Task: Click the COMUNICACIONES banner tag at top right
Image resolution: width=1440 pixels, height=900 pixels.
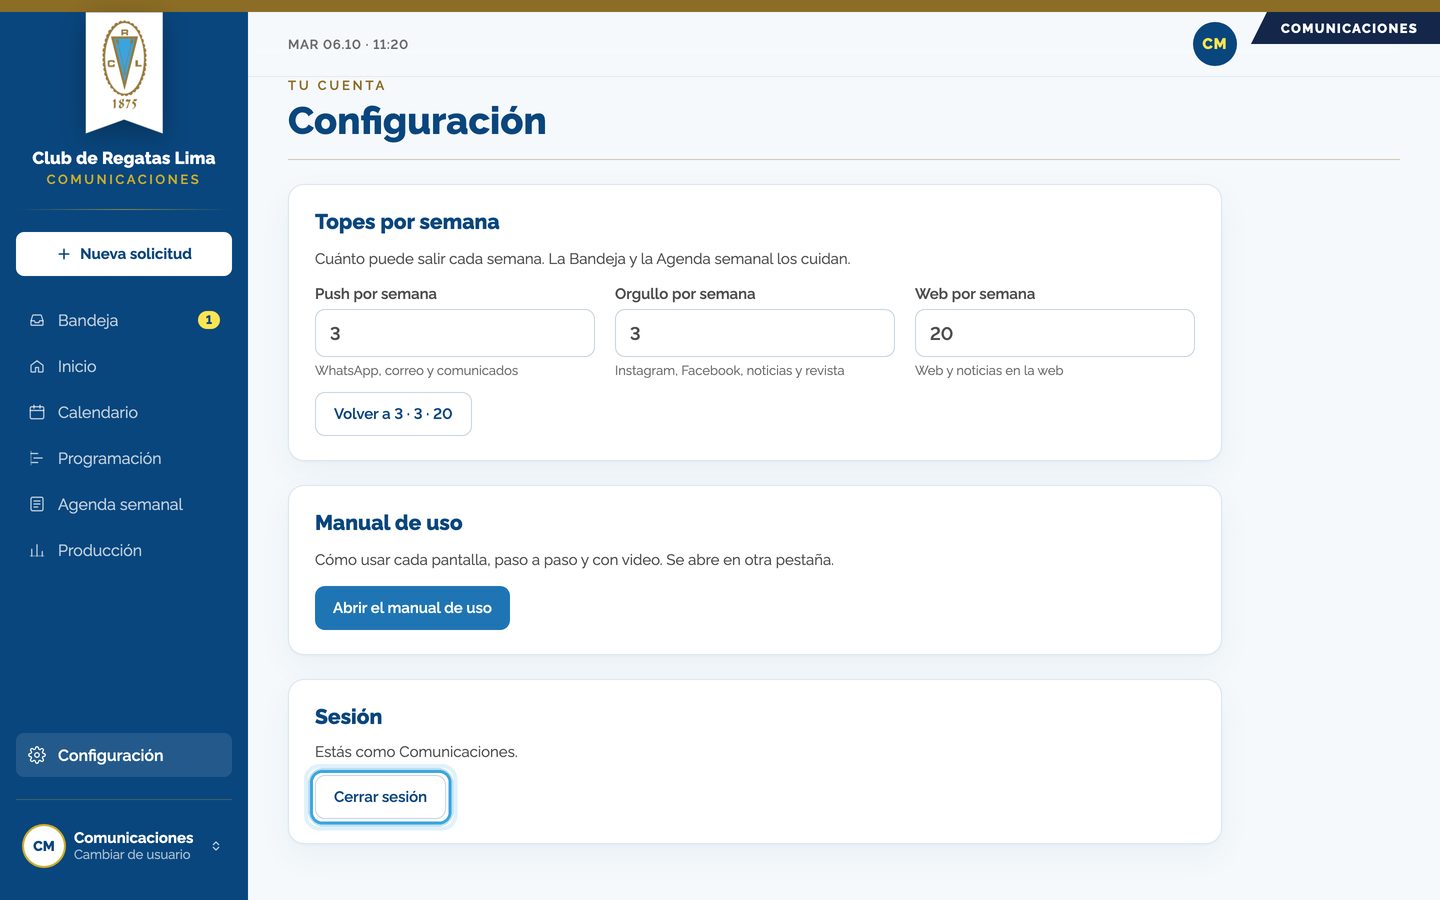Action: pyautogui.click(x=1348, y=28)
